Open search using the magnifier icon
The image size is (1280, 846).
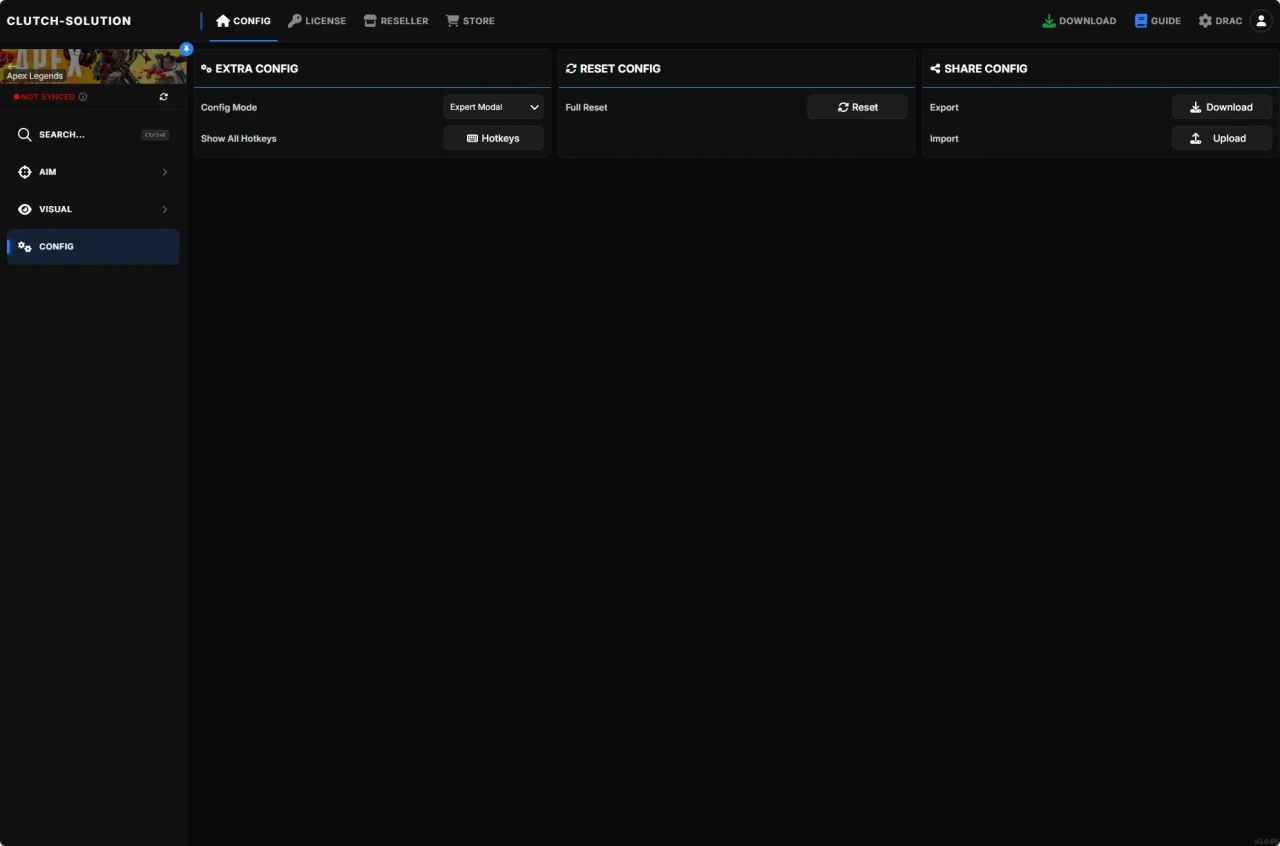(25, 134)
